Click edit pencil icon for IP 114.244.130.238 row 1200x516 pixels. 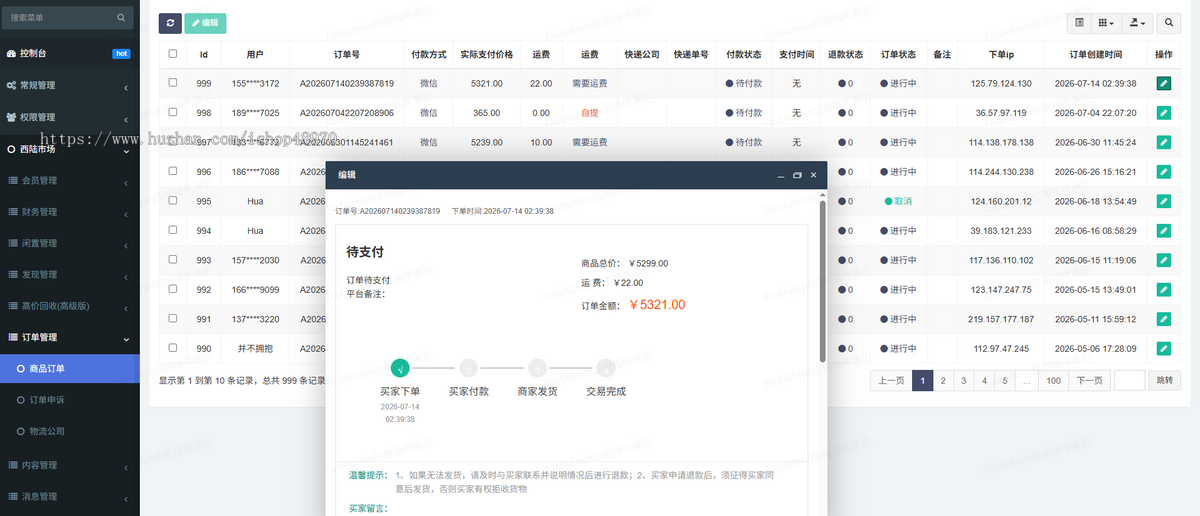click(1164, 172)
